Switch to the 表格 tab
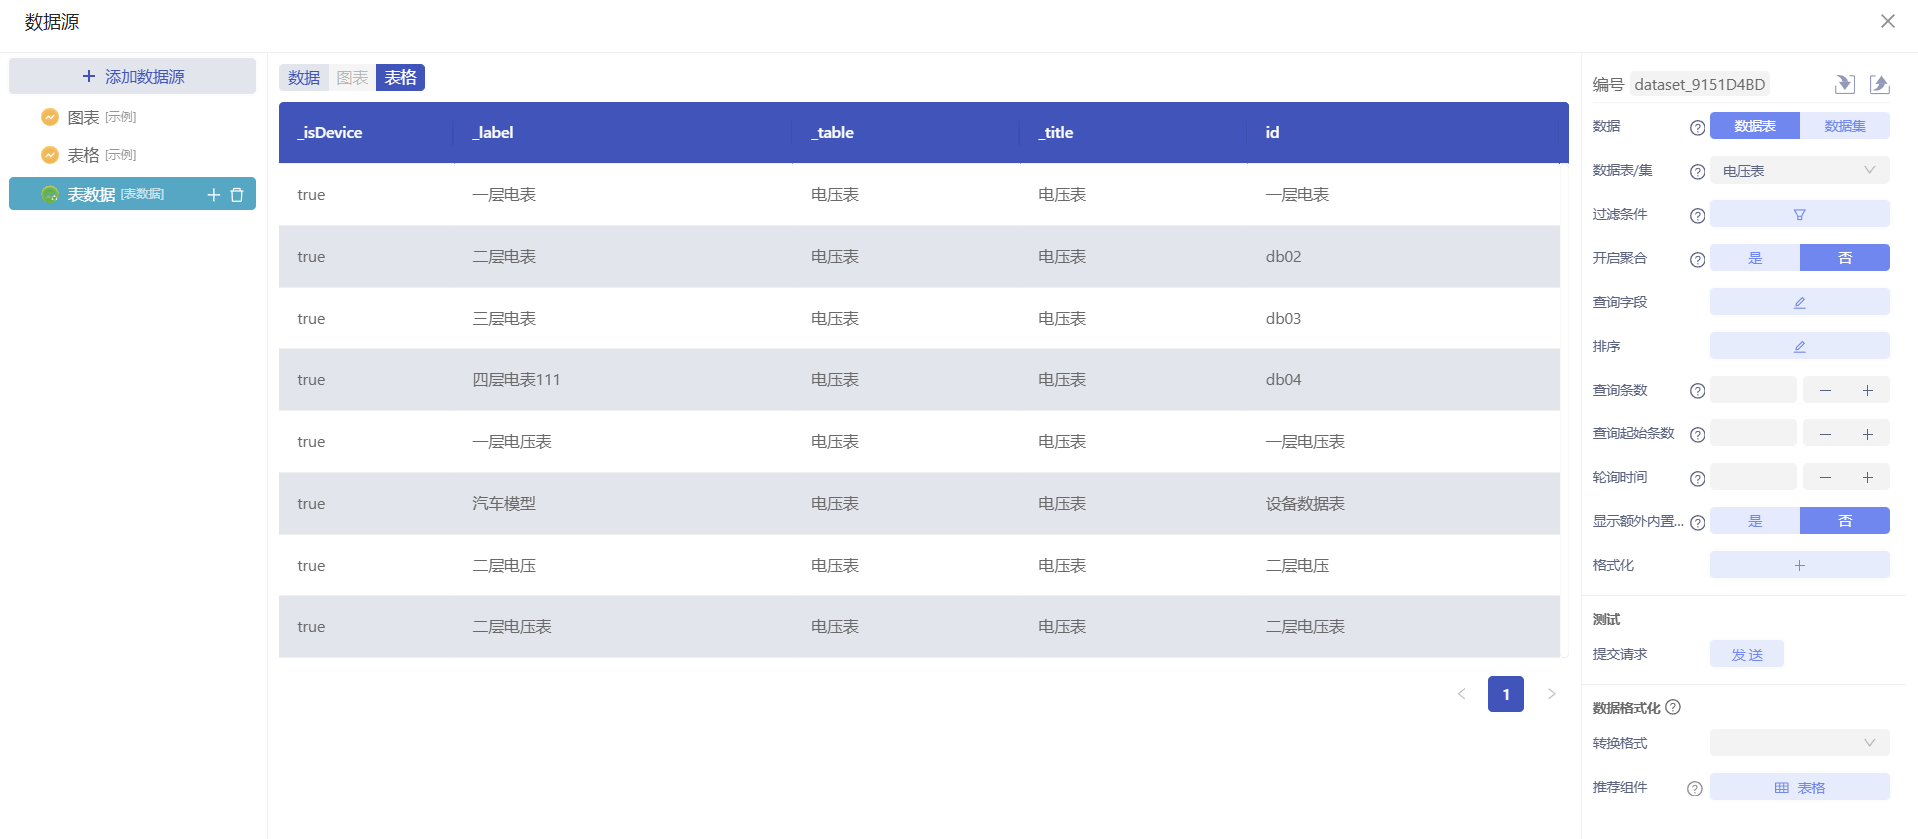Image resolution: width=1918 pixels, height=839 pixels. pyautogui.click(x=400, y=78)
